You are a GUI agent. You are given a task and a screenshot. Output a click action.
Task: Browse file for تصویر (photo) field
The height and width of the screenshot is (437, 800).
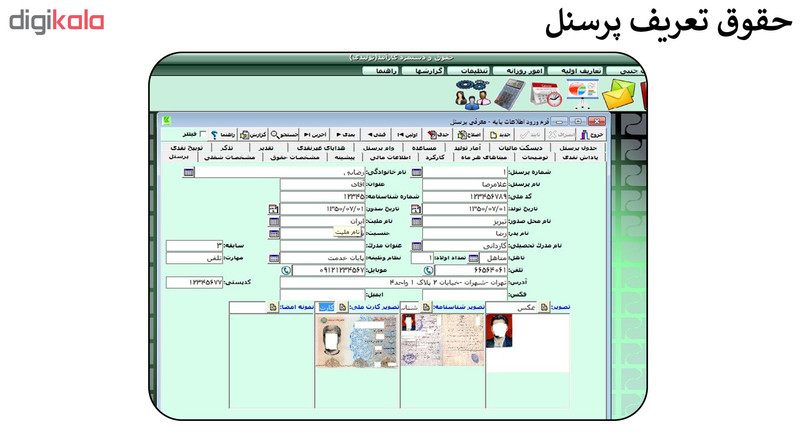(x=544, y=307)
